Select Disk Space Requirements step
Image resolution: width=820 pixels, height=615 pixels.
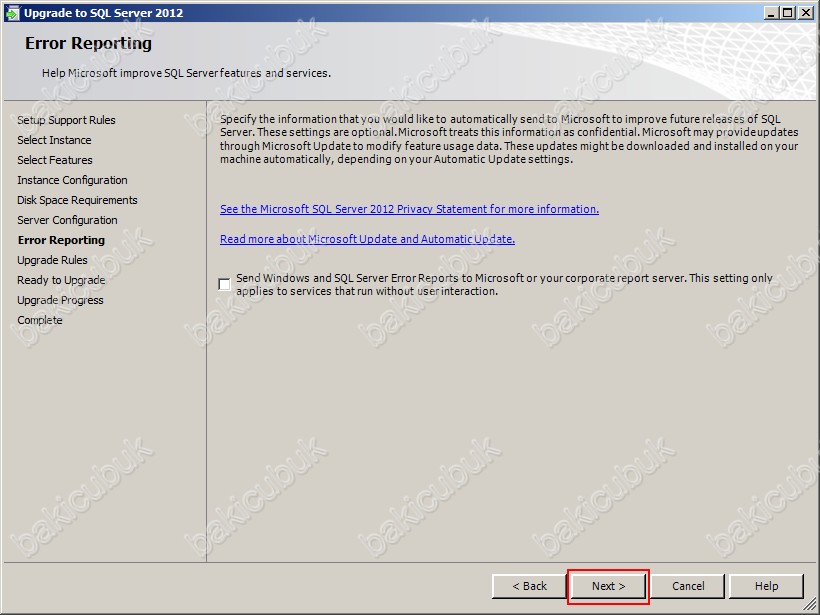tap(77, 200)
